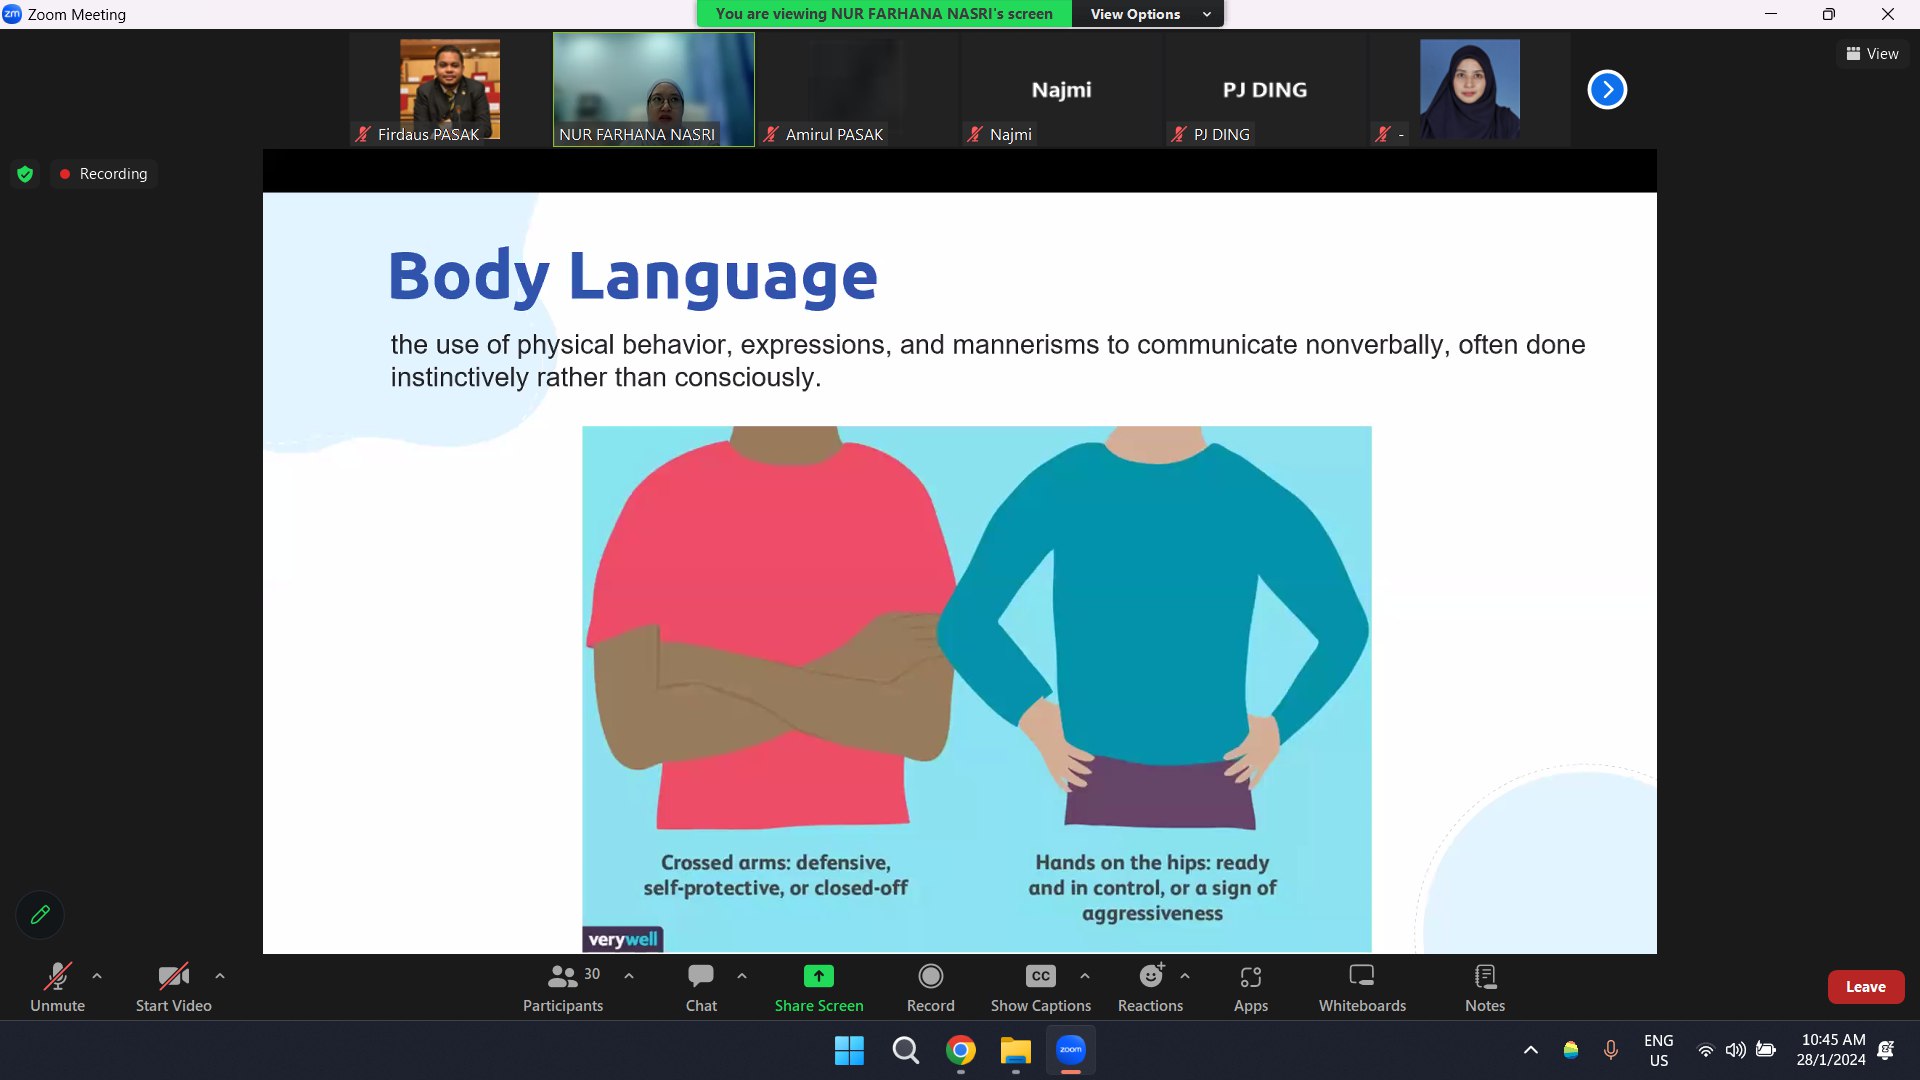Open the Chat panel icon
The height and width of the screenshot is (1080, 1920).
[x=700, y=976]
